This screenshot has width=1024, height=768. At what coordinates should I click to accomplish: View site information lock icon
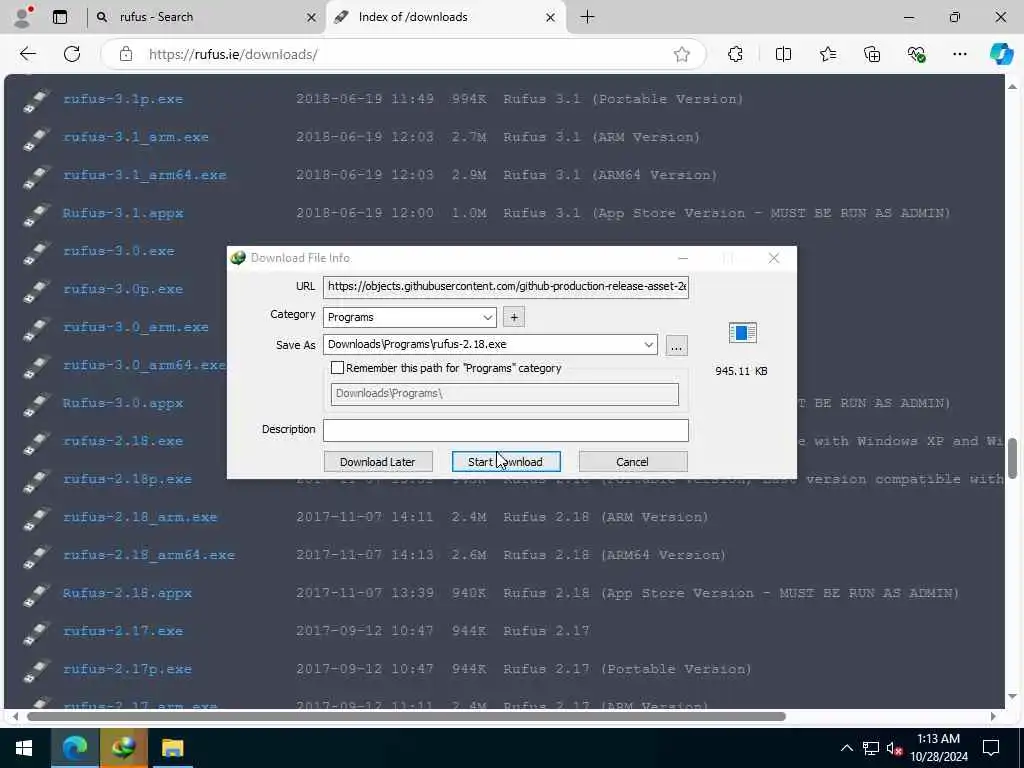(x=126, y=54)
